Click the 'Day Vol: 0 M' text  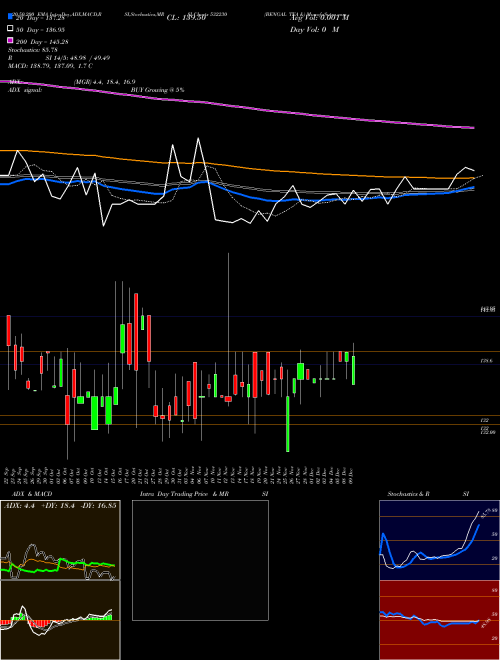point(314,29)
